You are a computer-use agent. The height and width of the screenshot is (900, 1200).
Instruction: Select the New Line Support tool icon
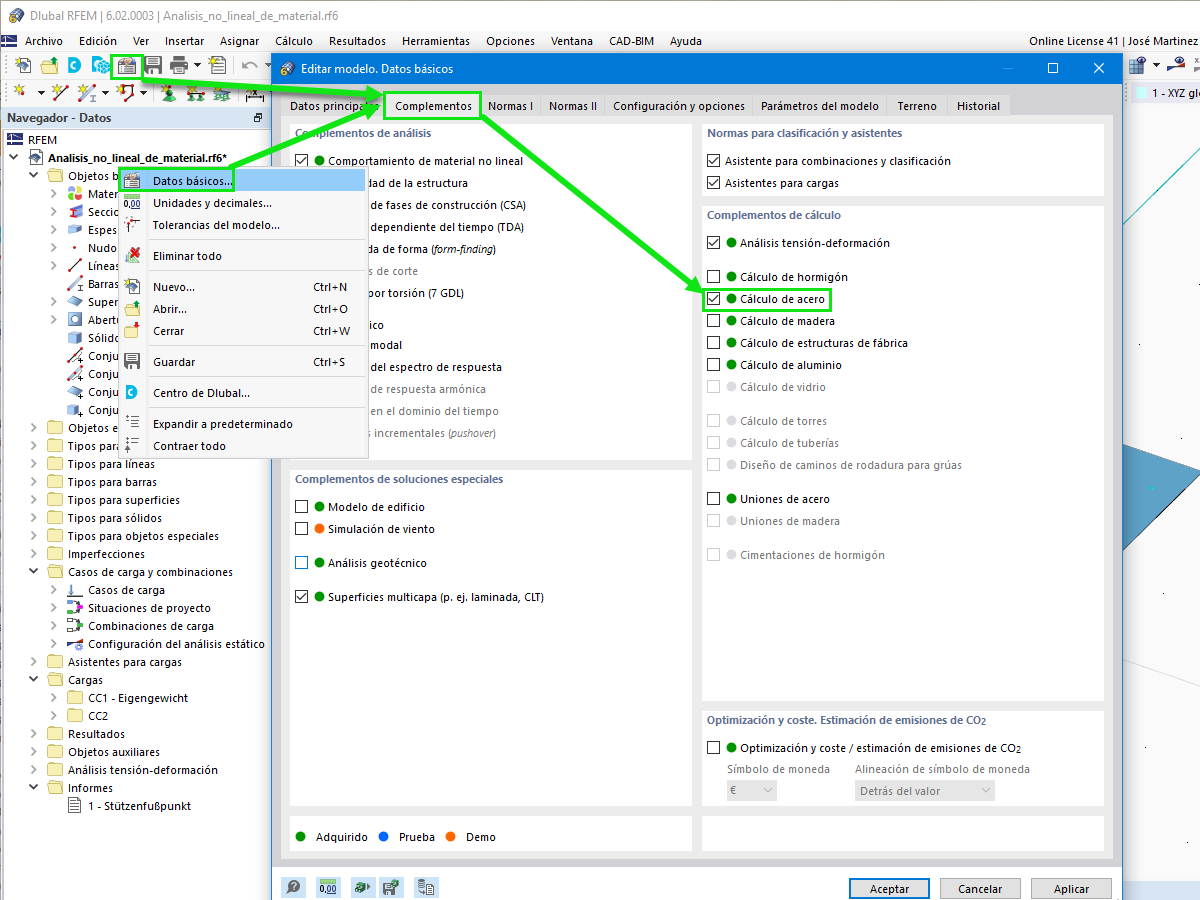(197, 92)
